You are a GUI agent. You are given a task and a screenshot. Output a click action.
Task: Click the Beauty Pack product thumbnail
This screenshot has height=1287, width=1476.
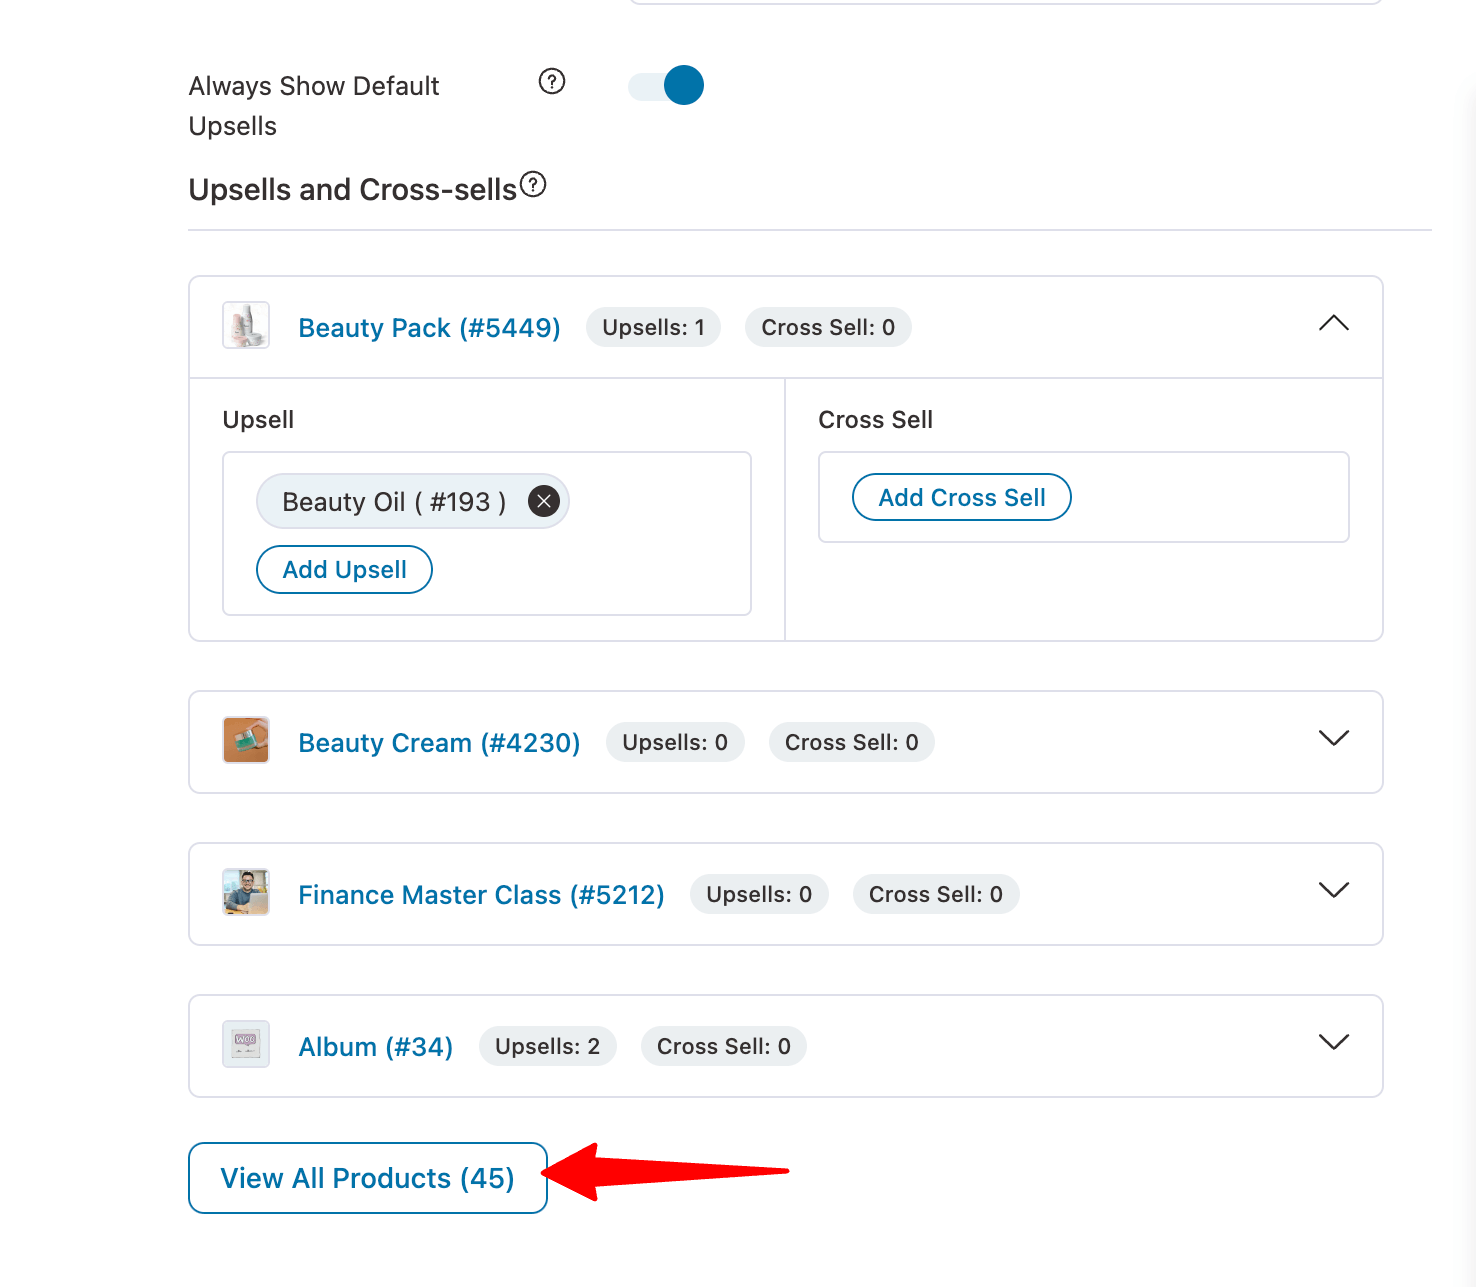(x=246, y=326)
